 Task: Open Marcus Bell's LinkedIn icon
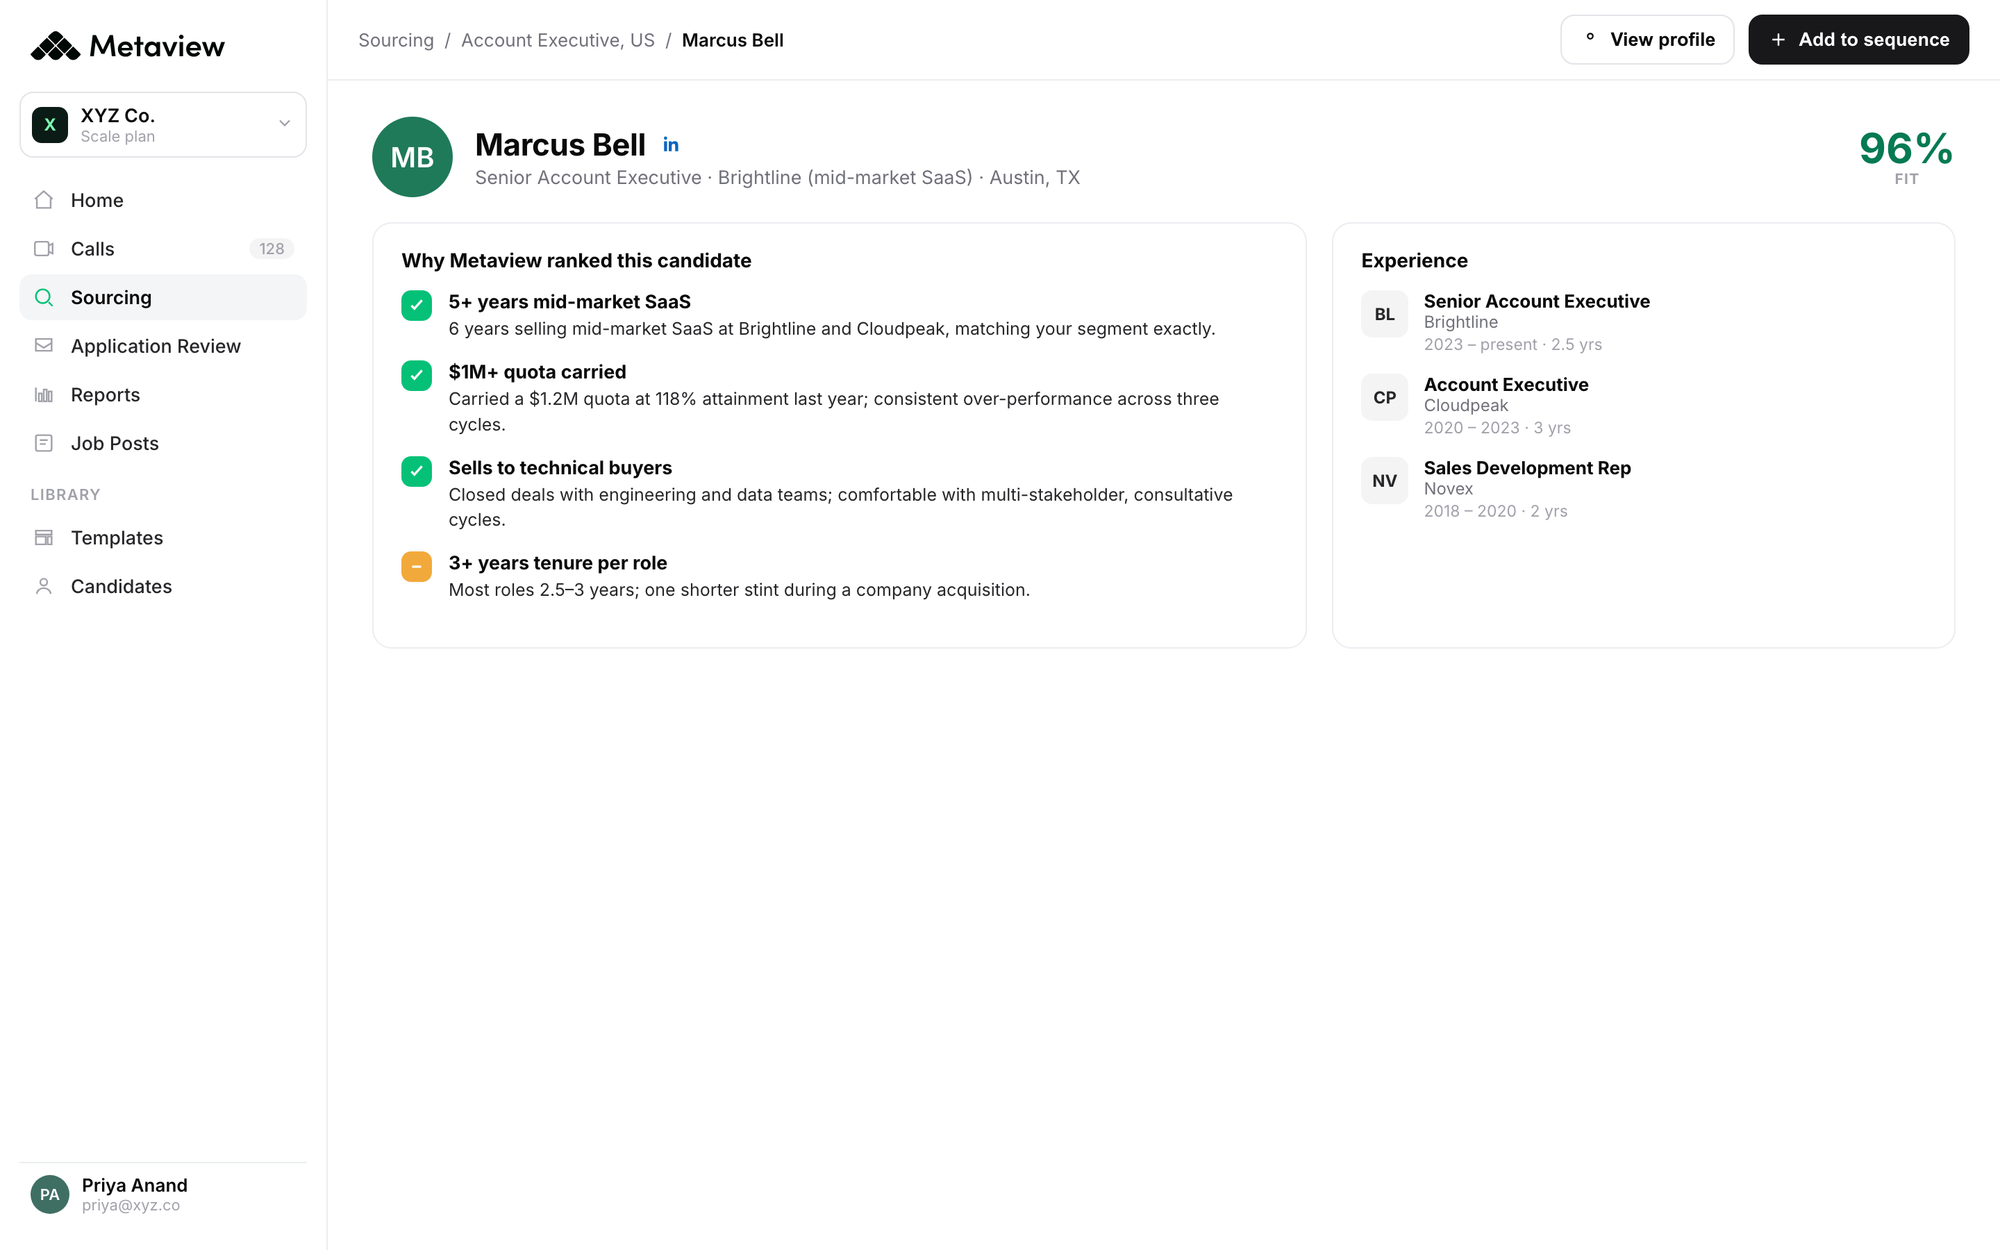pos(671,145)
